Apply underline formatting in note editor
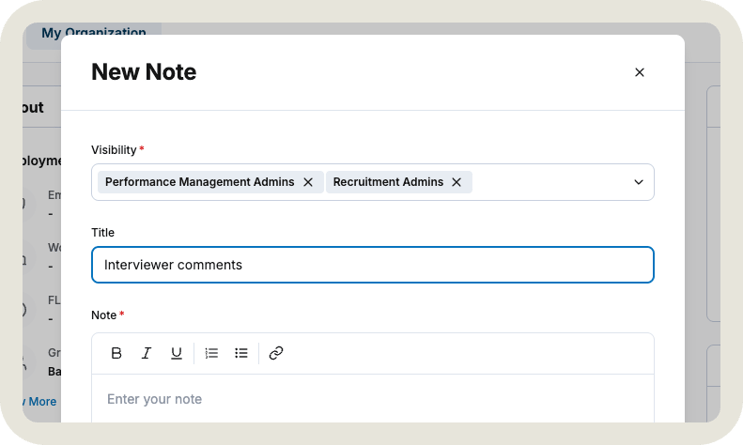Viewport: 743px width, 445px height. point(176,353)
